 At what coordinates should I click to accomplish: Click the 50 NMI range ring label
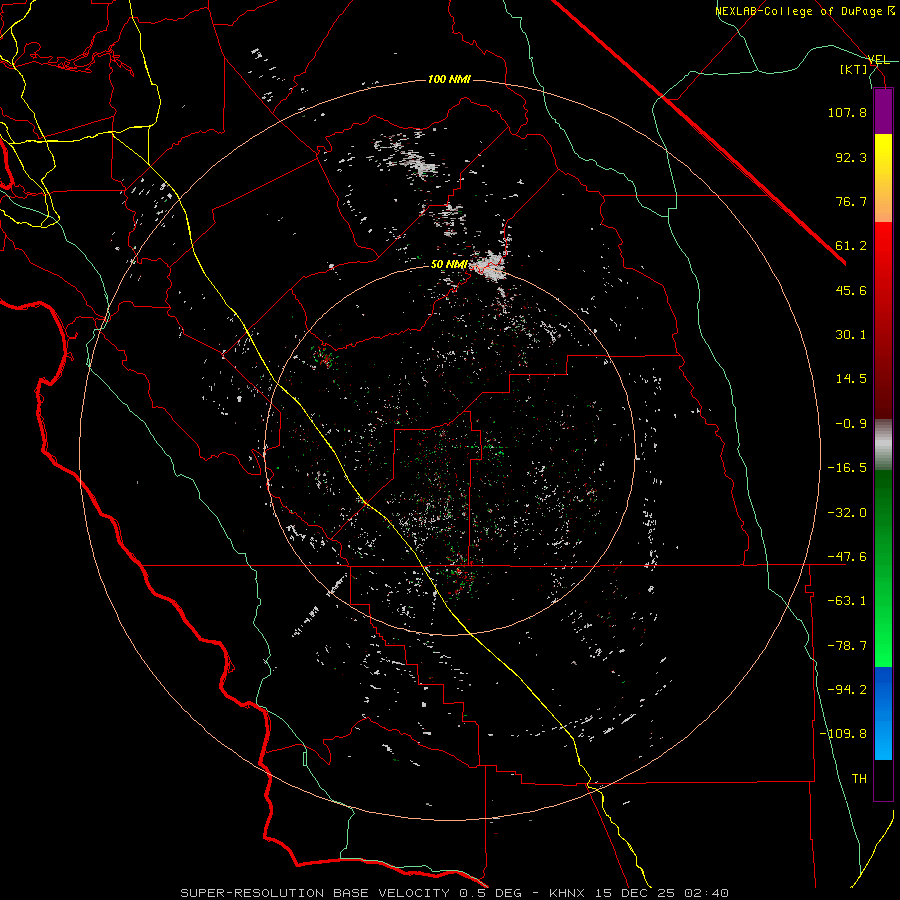point(449,264)
